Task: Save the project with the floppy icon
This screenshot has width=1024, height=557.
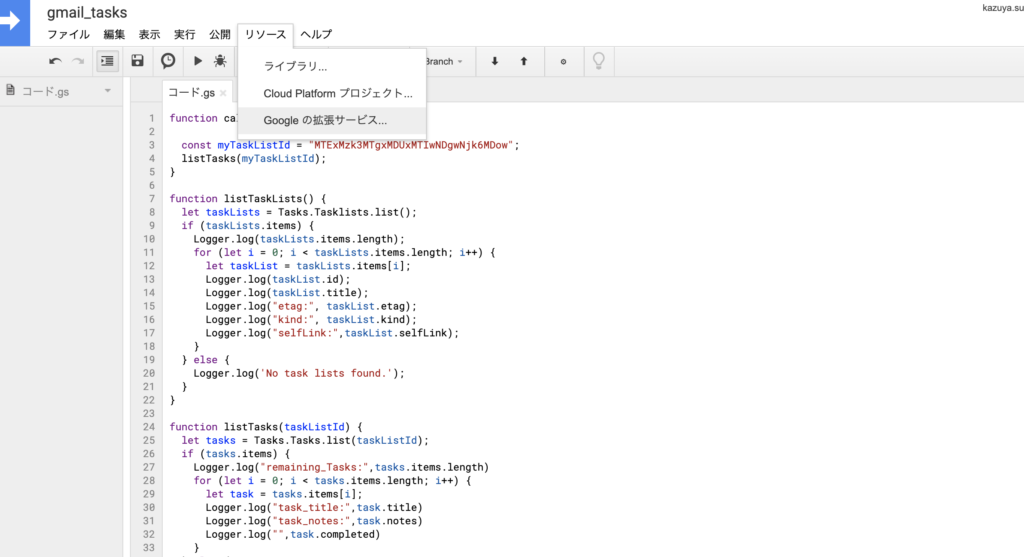Action: point(137,61)
